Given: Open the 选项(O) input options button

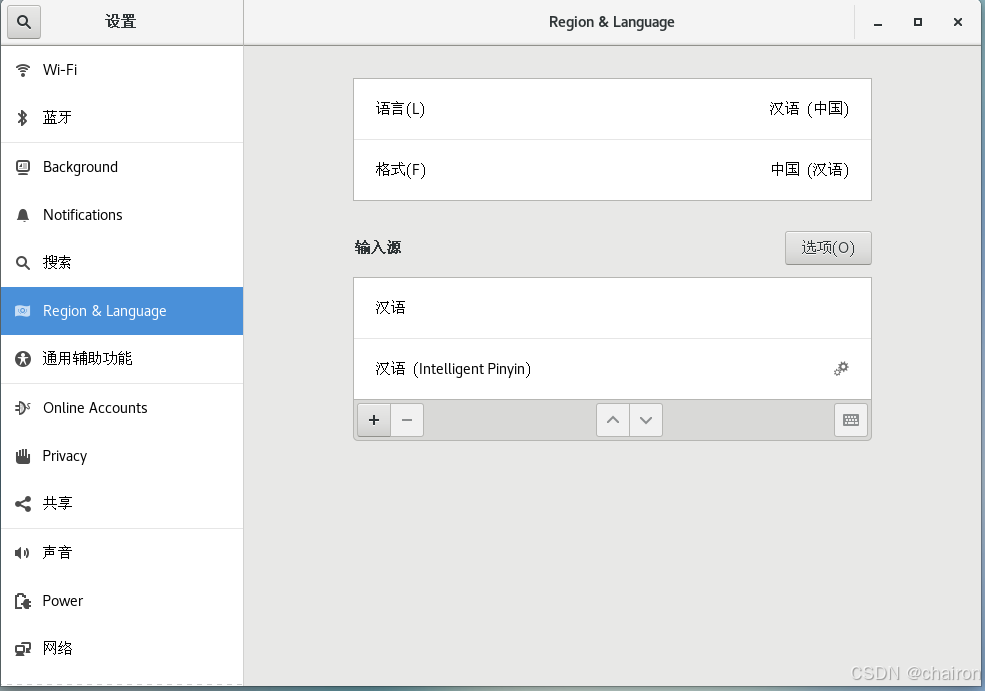Looking at the screenshot, I should click(828, 248).
